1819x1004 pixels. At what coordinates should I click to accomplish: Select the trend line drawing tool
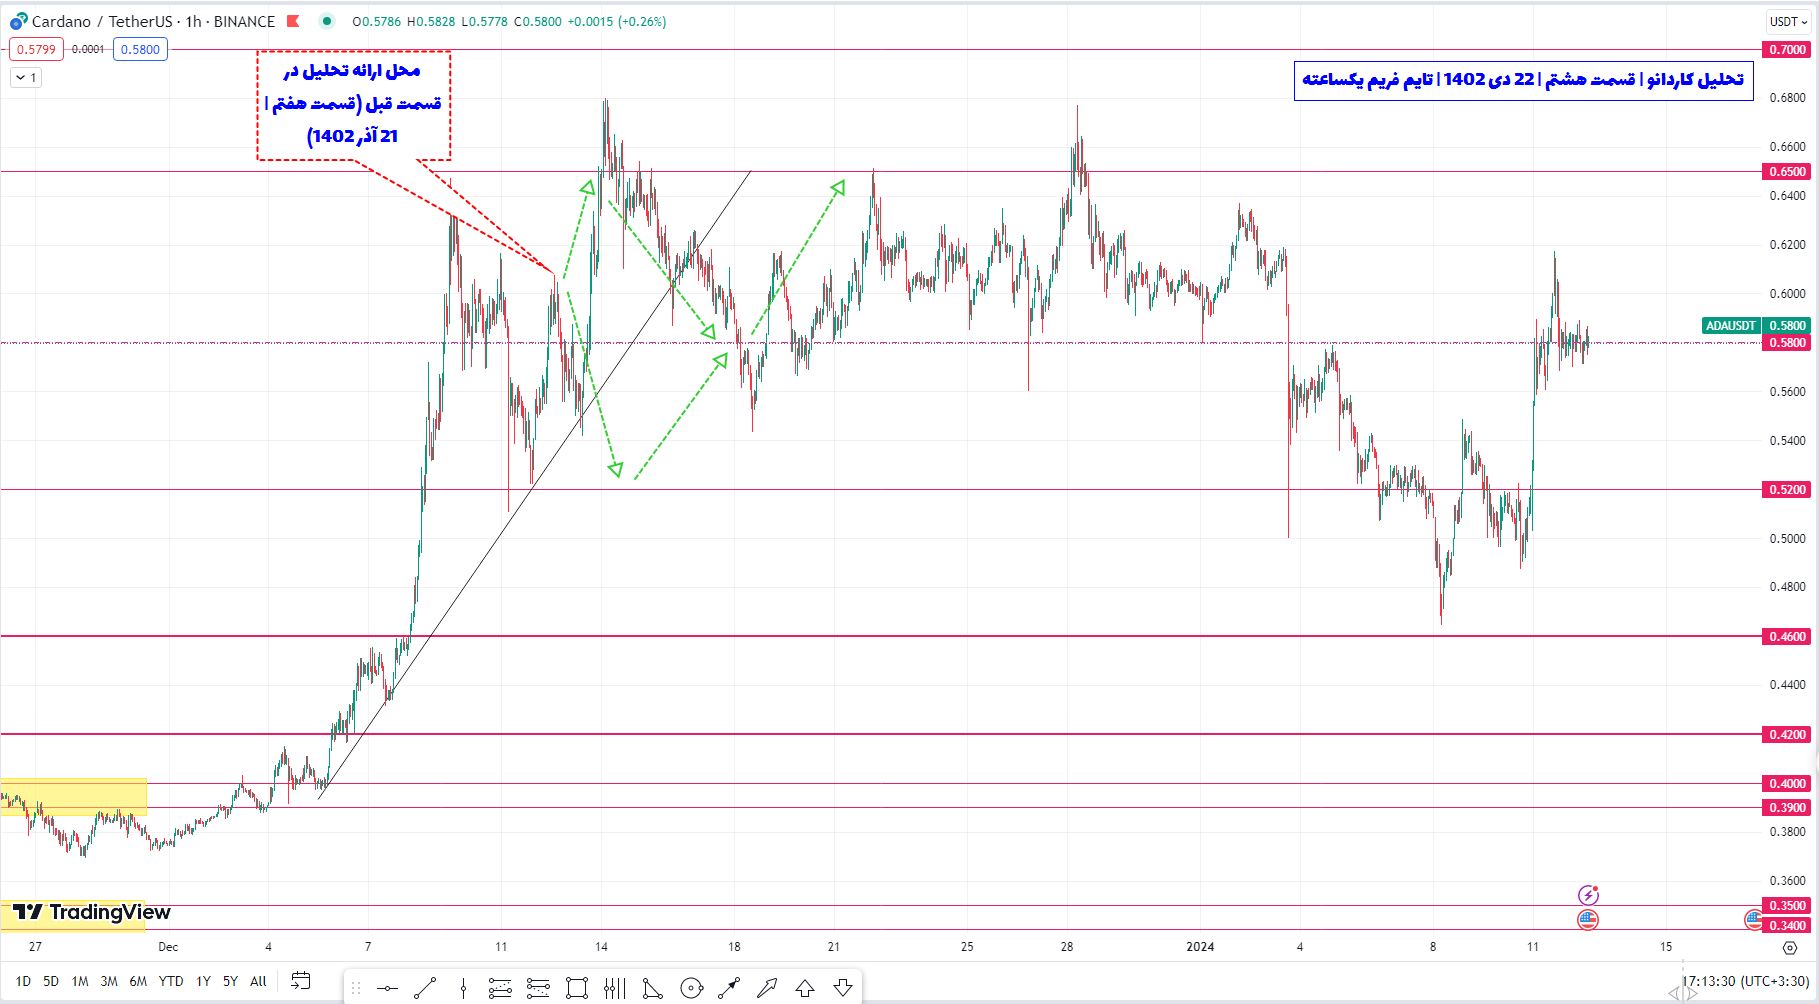[425, 989]
